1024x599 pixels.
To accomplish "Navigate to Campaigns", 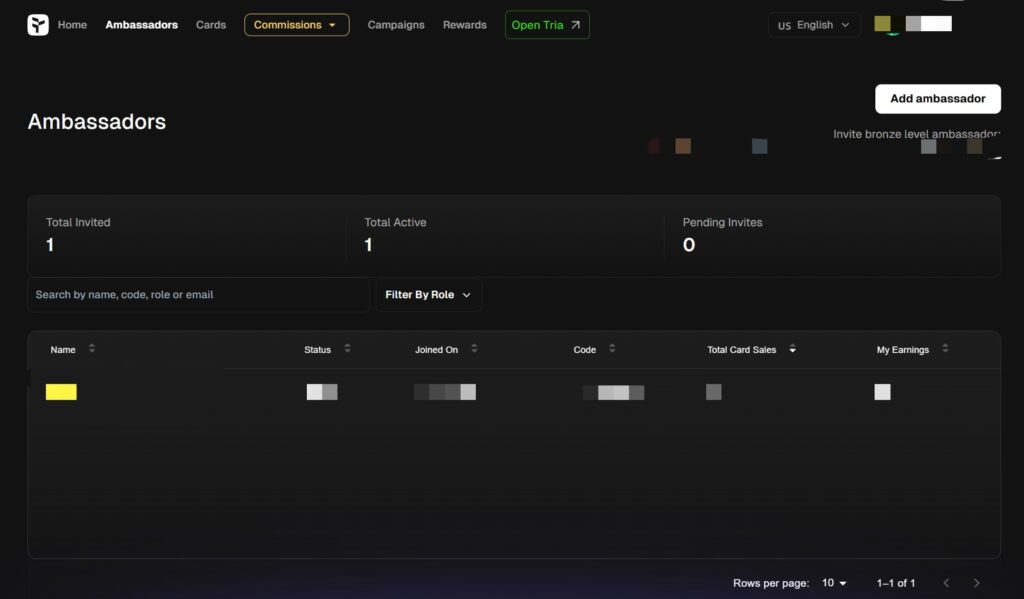I will pos(396,25).
